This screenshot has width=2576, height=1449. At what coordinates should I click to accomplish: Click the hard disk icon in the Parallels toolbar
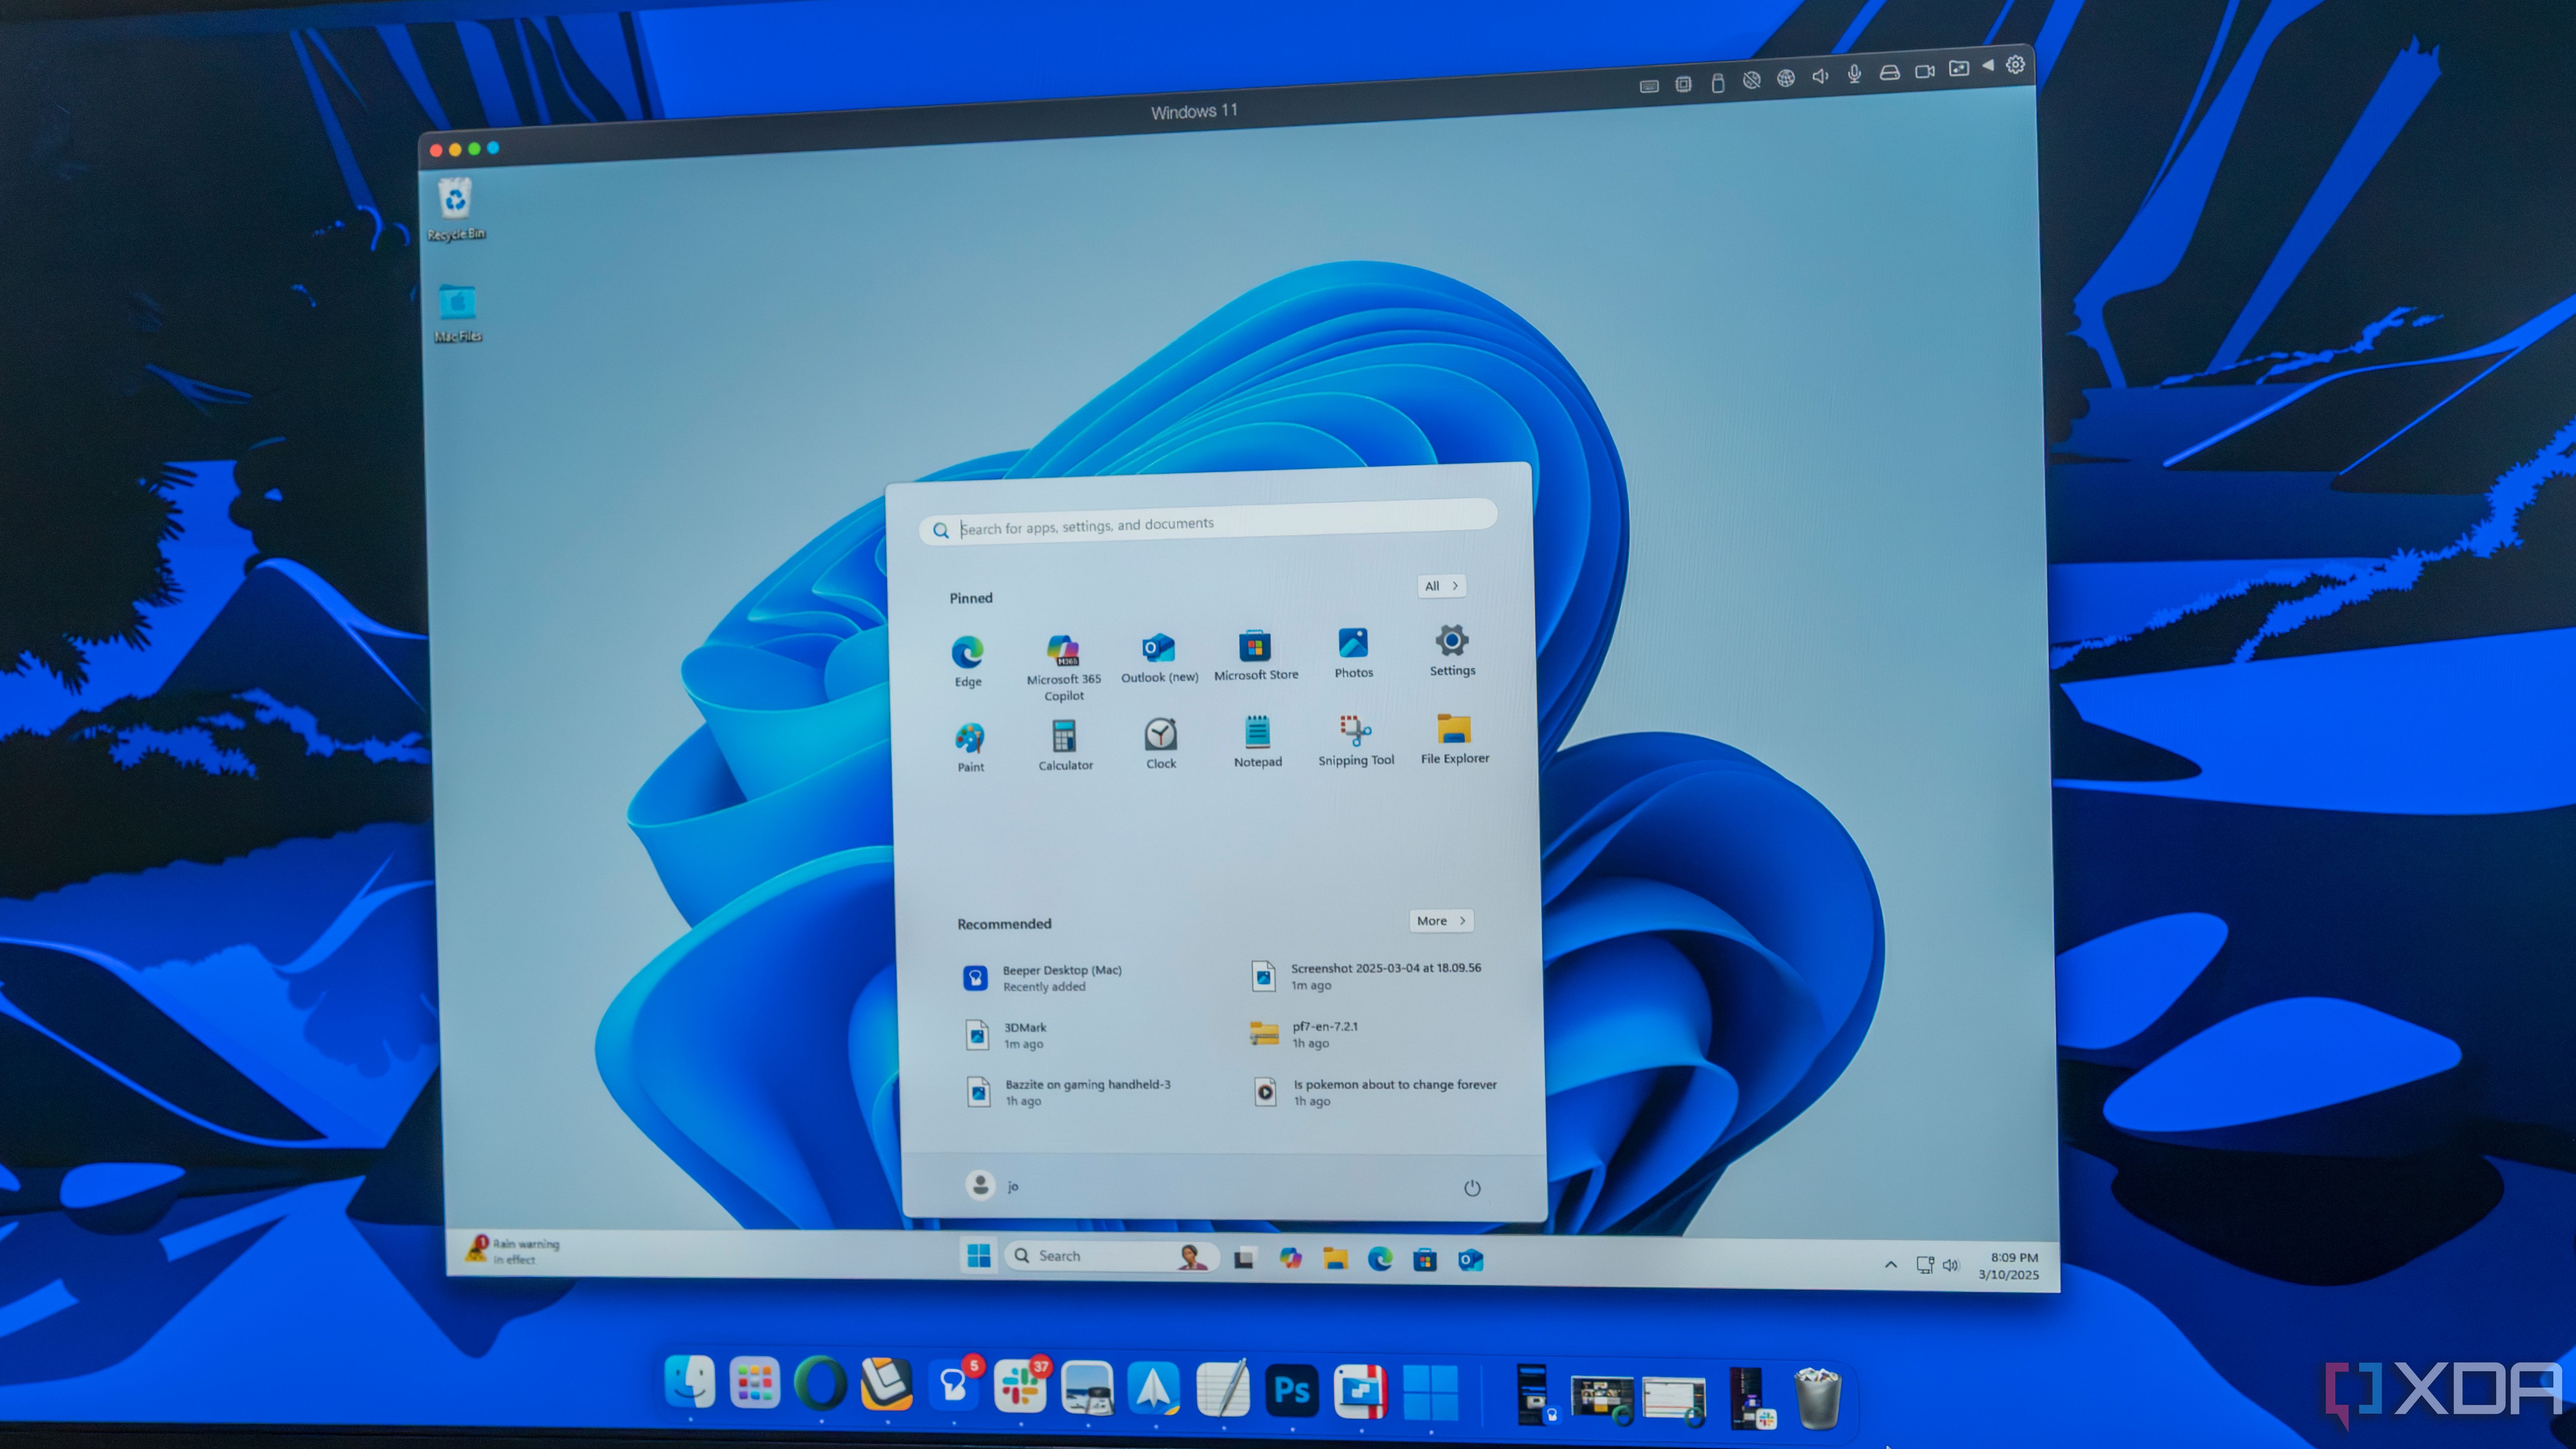[x=1889, y=72]
